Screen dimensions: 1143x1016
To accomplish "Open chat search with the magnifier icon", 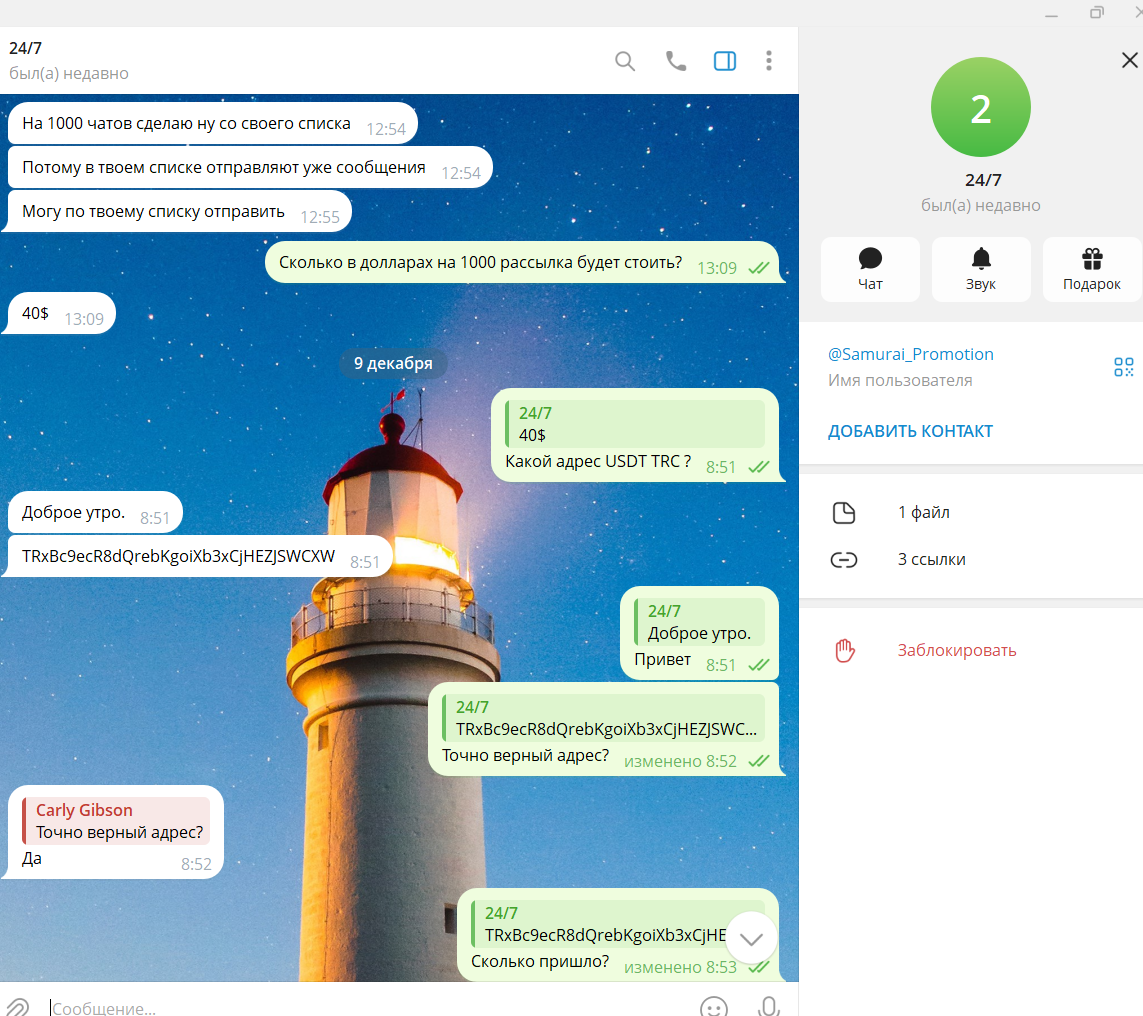I will tap(624, 61).
